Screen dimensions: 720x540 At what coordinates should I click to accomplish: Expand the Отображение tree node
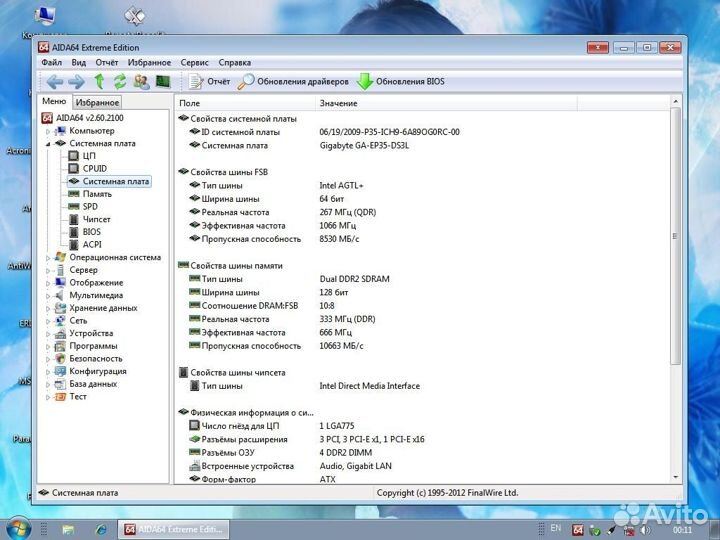(x=48, y=283)
